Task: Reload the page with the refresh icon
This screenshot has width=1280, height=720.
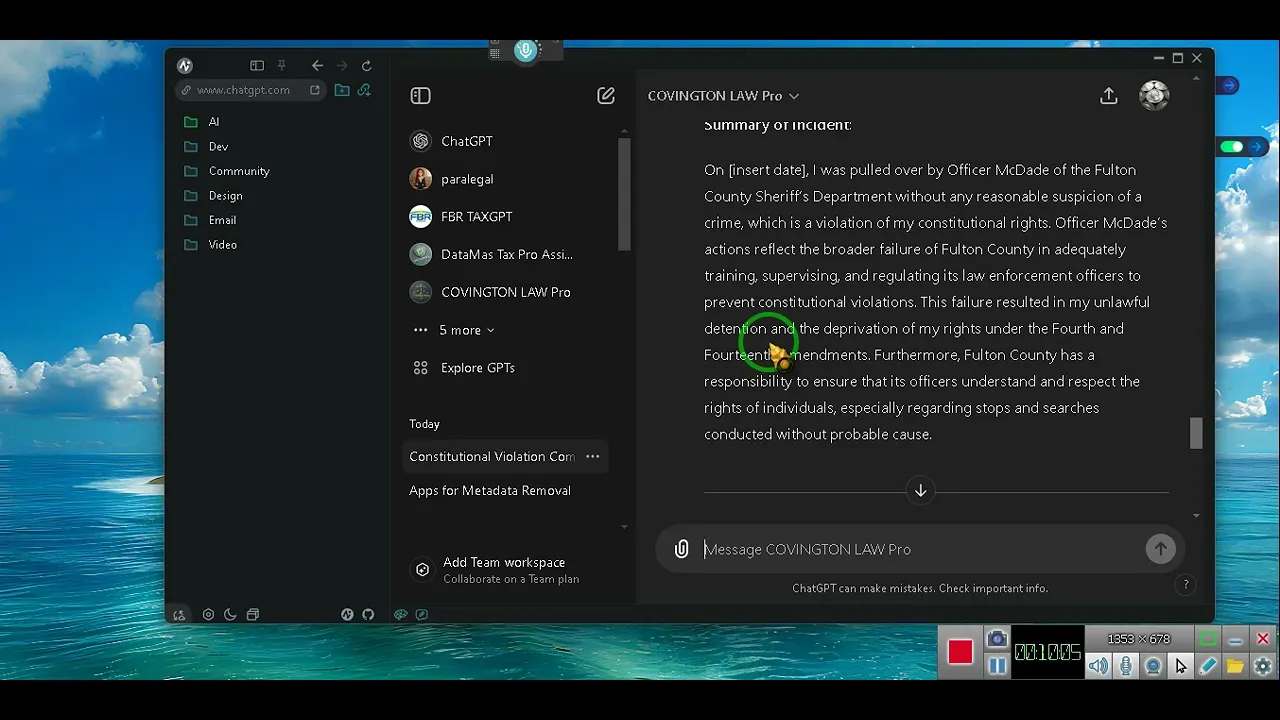Action: 367,66
